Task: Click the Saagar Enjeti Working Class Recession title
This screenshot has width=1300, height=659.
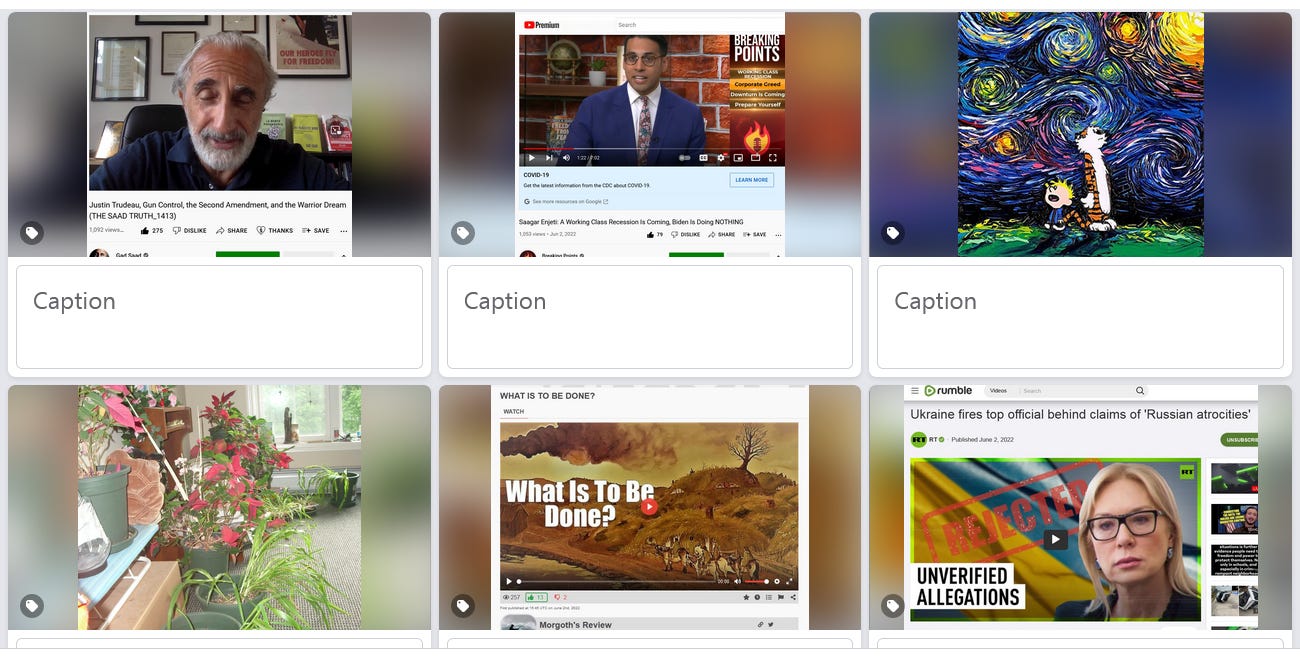Action: [631, 221]
